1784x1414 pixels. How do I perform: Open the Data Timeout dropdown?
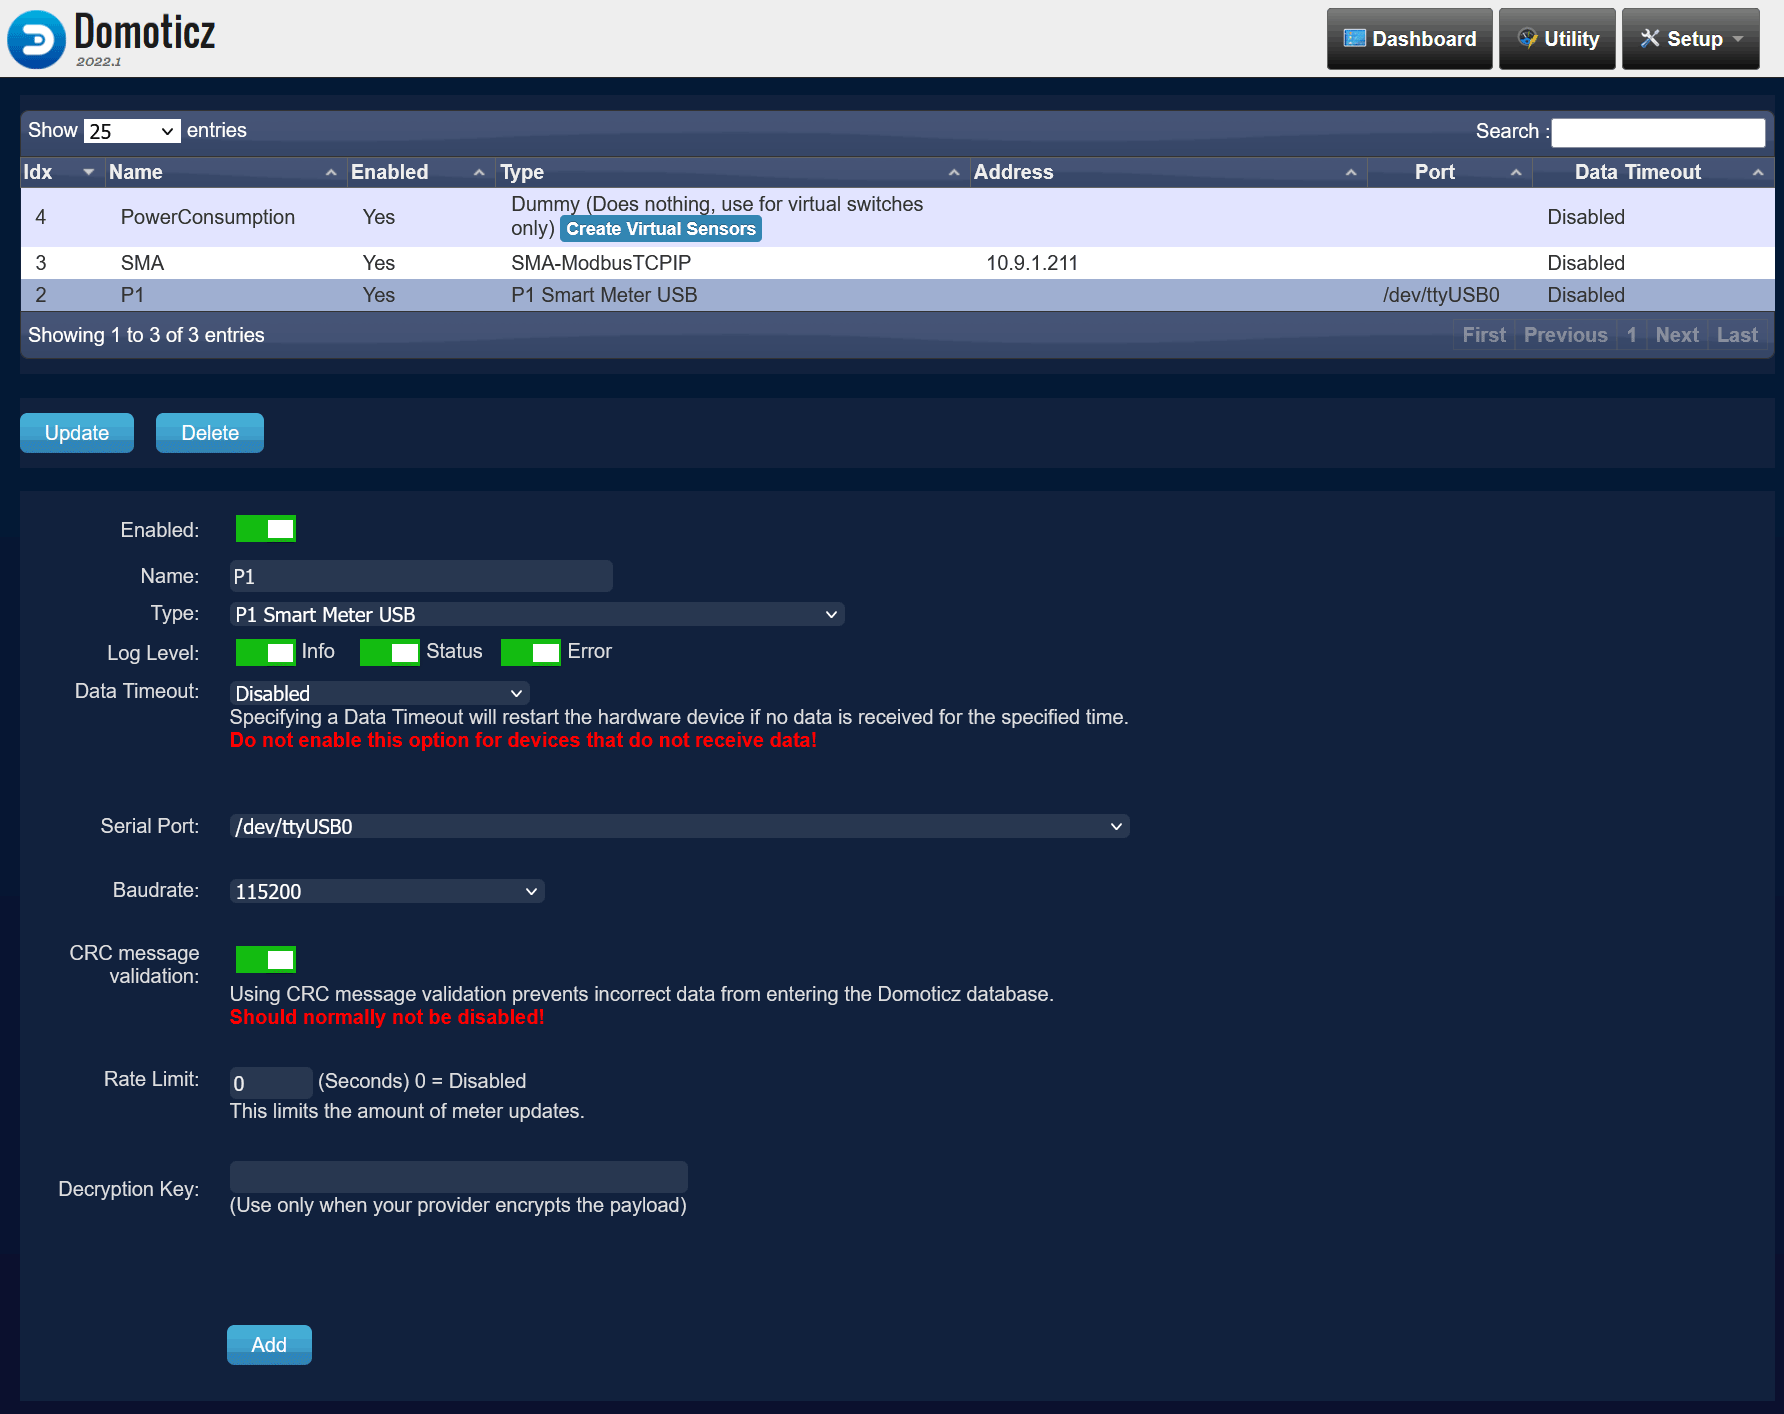380,693
